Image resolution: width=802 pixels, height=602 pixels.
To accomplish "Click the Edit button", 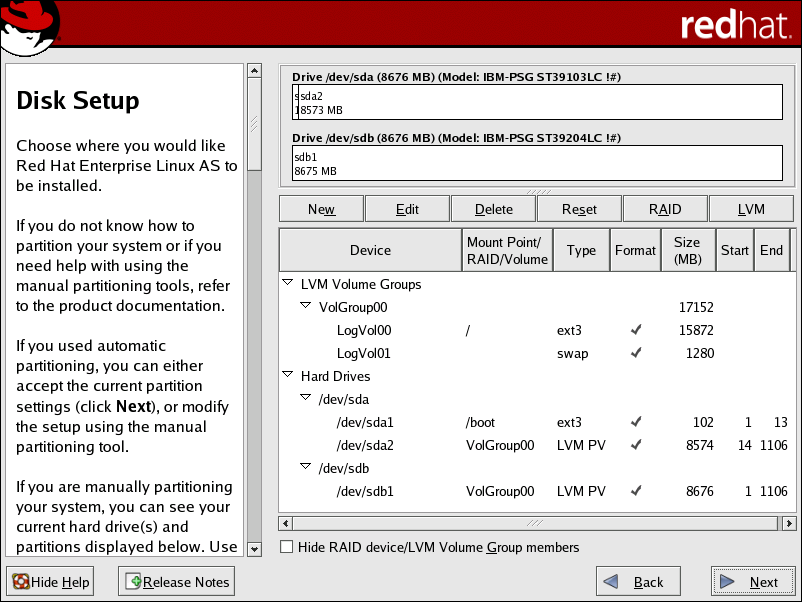I will coord(406,208).
